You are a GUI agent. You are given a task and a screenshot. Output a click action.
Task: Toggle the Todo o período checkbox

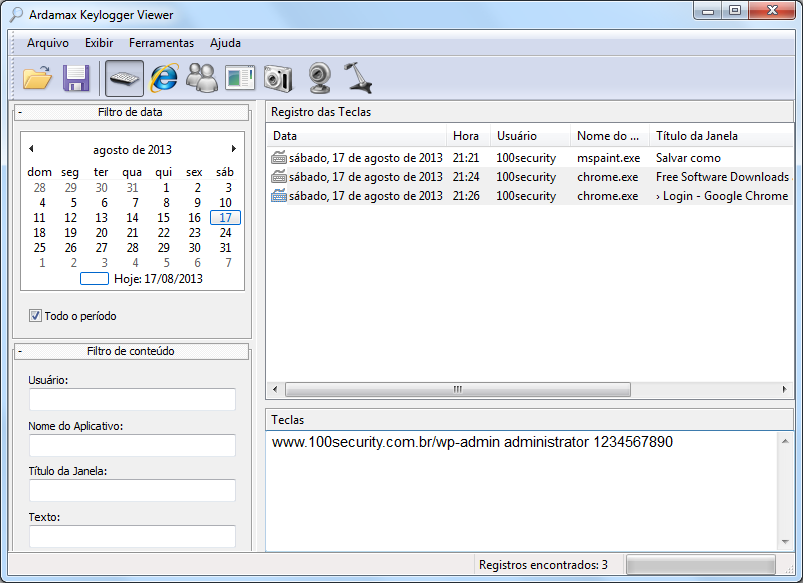click(x=35, y=316)
